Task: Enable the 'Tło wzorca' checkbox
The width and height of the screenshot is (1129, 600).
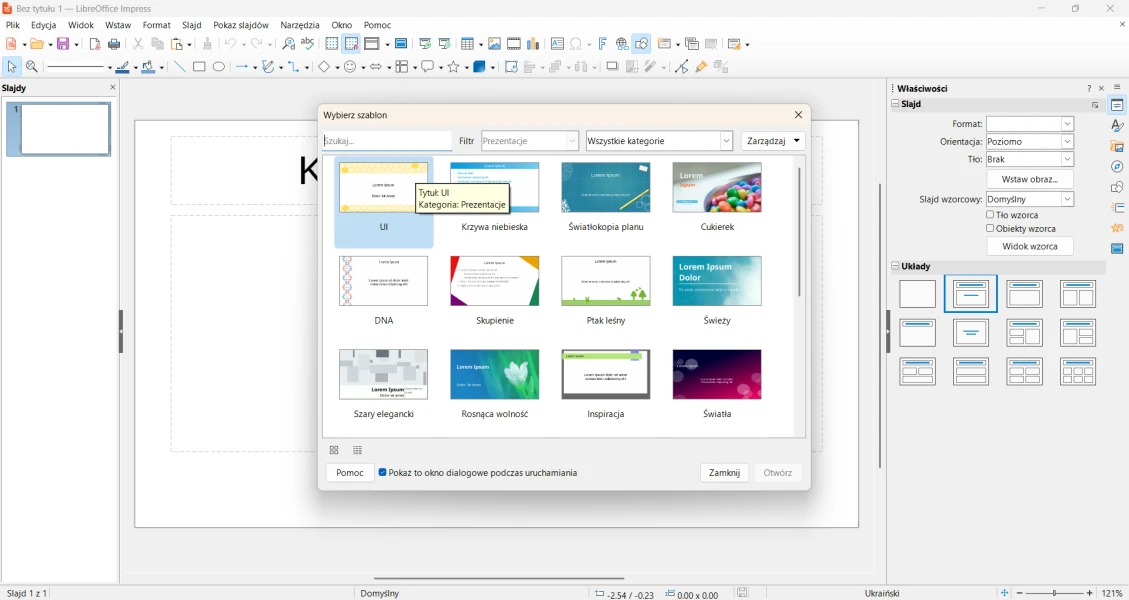Action: pos(990,215)
